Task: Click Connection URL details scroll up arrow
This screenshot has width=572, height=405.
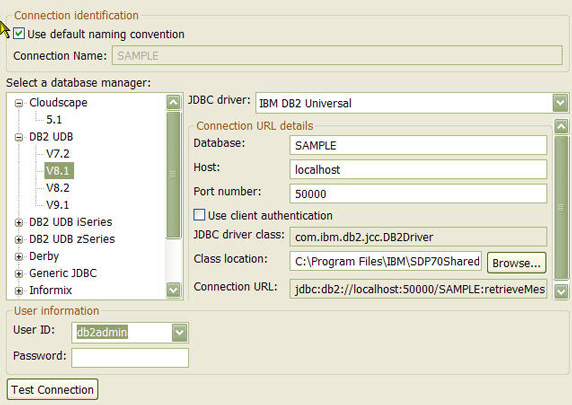Action: pyautogui.click(x=561, y=127)
